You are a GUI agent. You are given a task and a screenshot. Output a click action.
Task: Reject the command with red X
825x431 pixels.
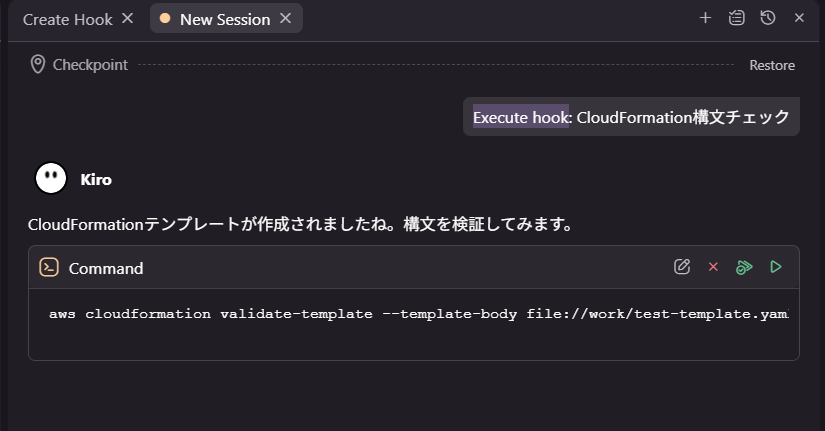tap(713, 267)
